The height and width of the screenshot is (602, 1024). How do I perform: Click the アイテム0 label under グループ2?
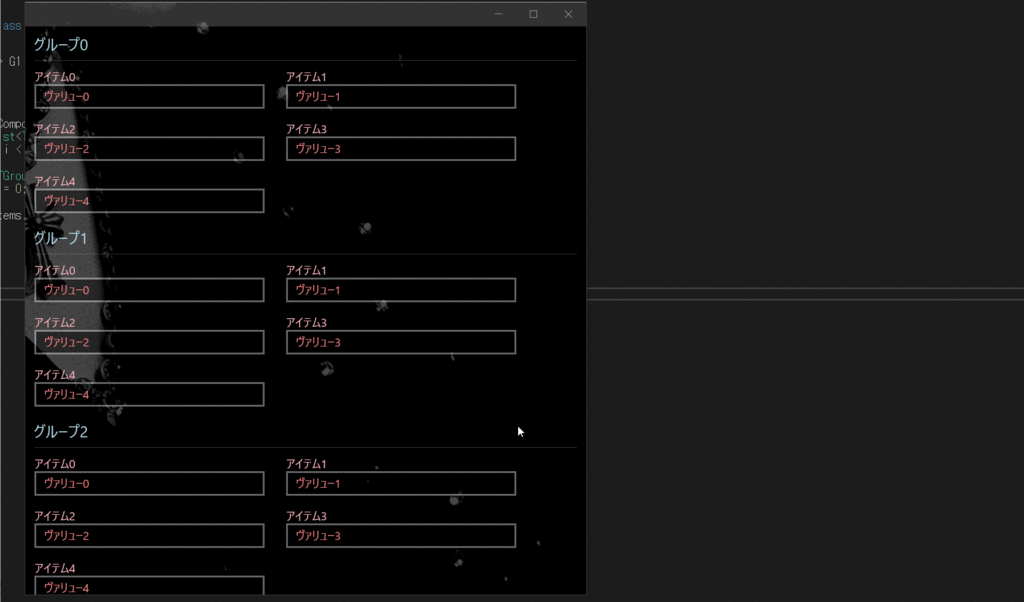55,464
